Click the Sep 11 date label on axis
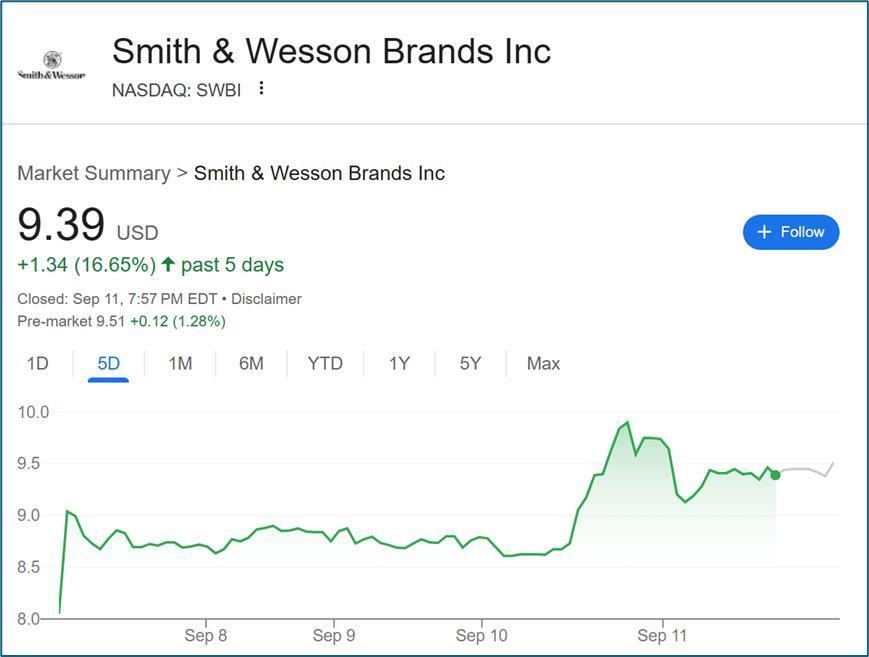 coord(664,635)
